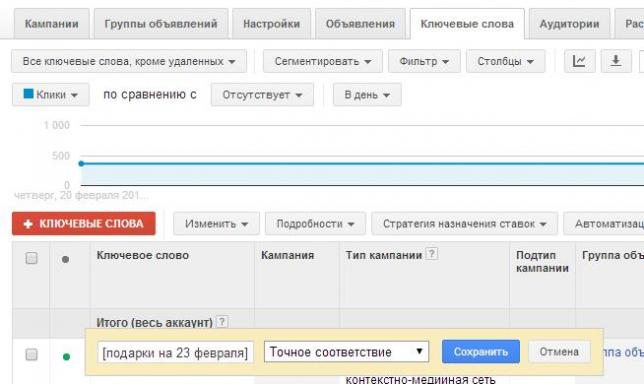Open the Изменить dropdown
644x384 pixels.
[x=216, y=224]
